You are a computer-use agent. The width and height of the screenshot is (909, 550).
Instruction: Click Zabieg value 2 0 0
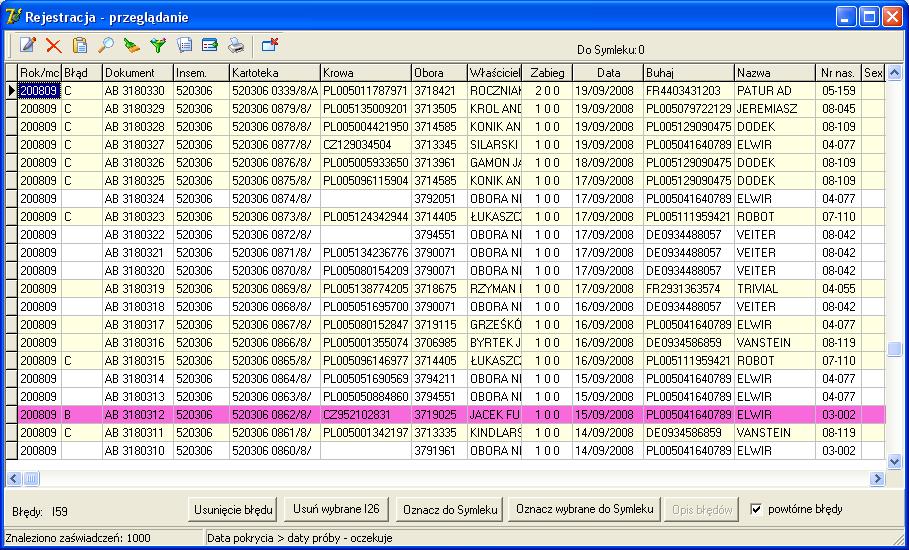coord(547,90)
